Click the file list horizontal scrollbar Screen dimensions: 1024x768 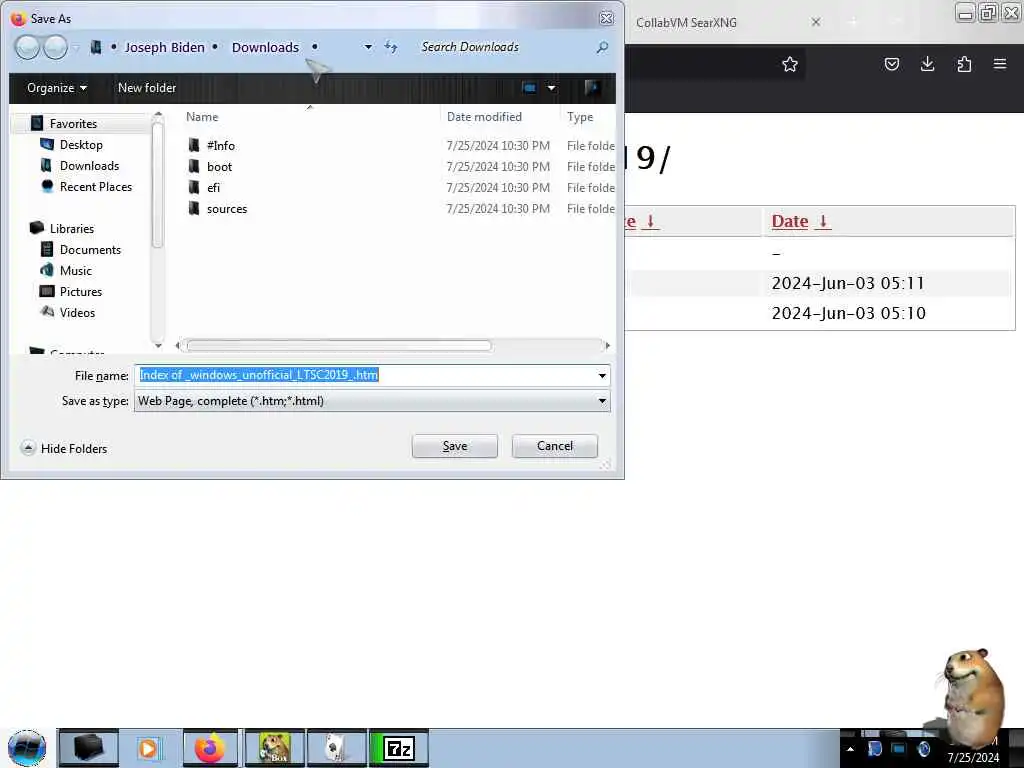(337, 345)
